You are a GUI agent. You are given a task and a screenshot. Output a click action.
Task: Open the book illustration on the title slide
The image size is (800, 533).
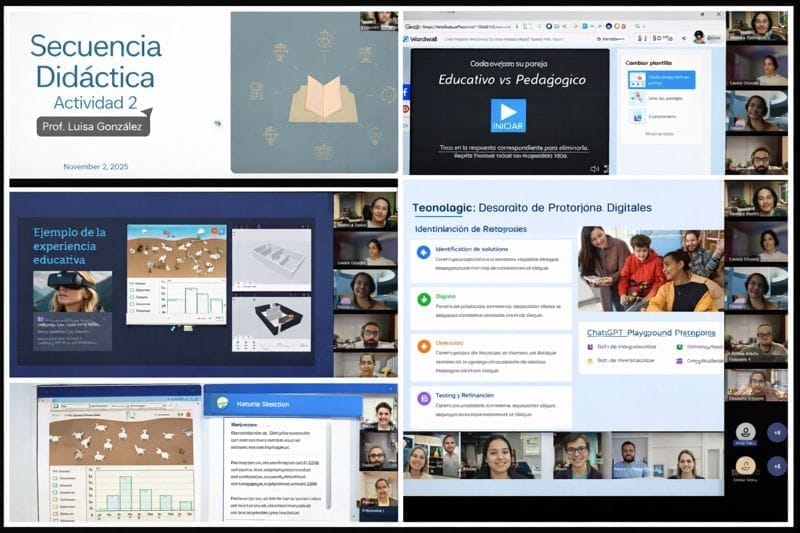[x=323, y=99]
